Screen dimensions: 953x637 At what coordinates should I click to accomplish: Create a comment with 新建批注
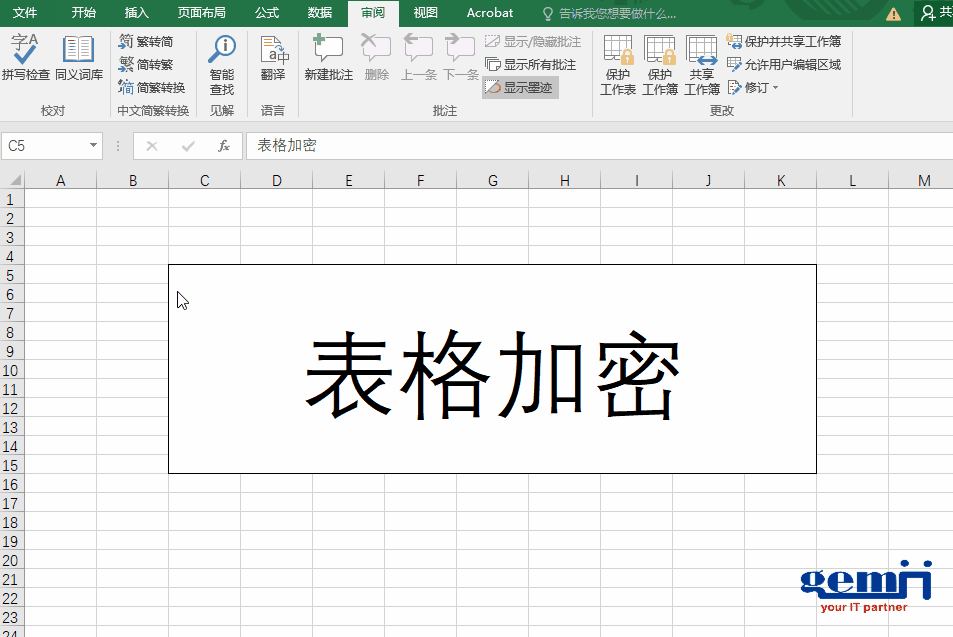point(328,57)
